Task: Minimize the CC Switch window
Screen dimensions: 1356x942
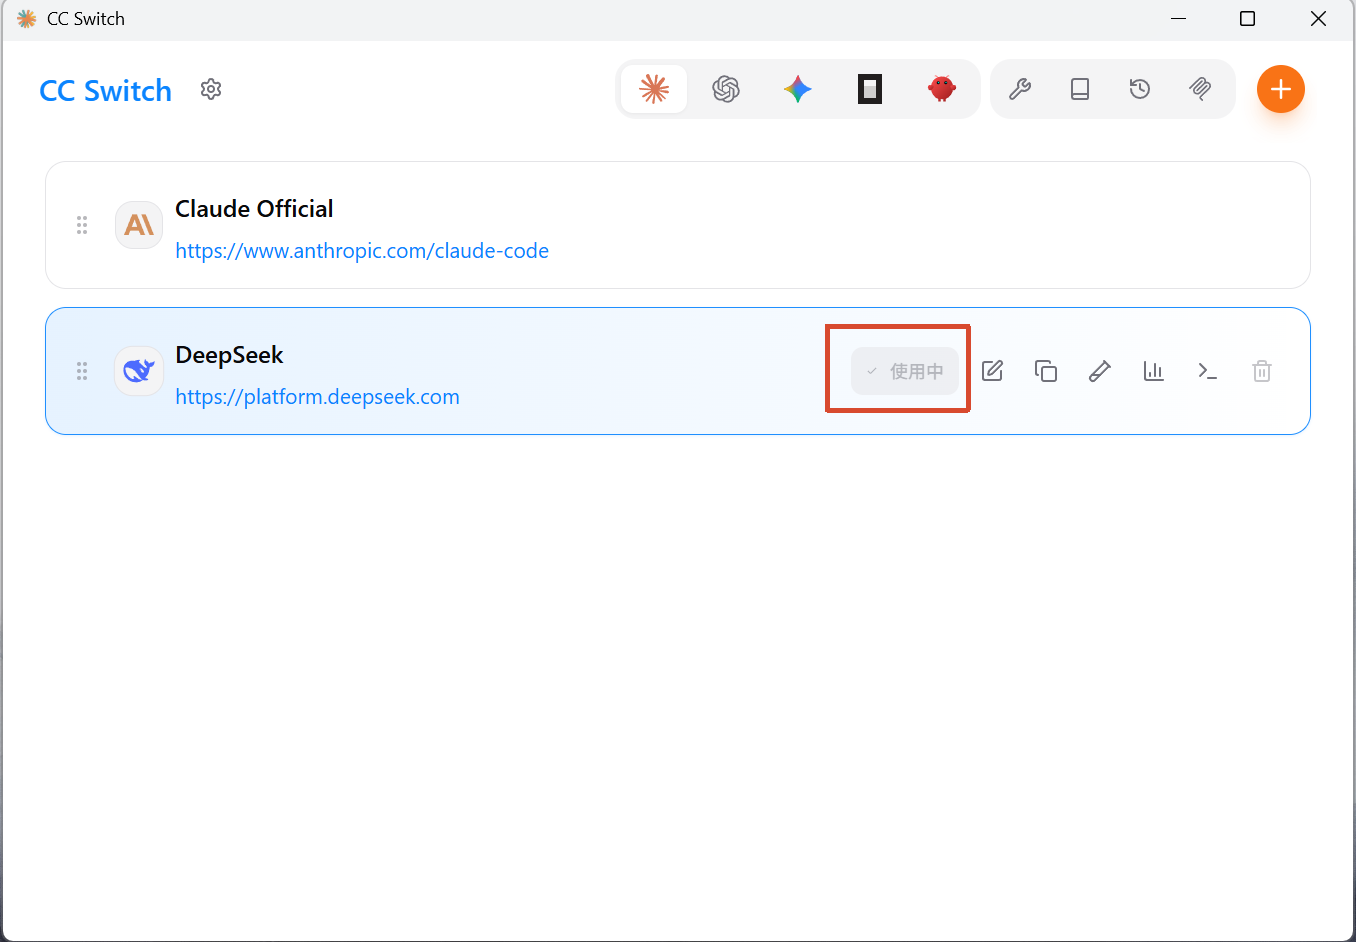Action: [1179, 19]
